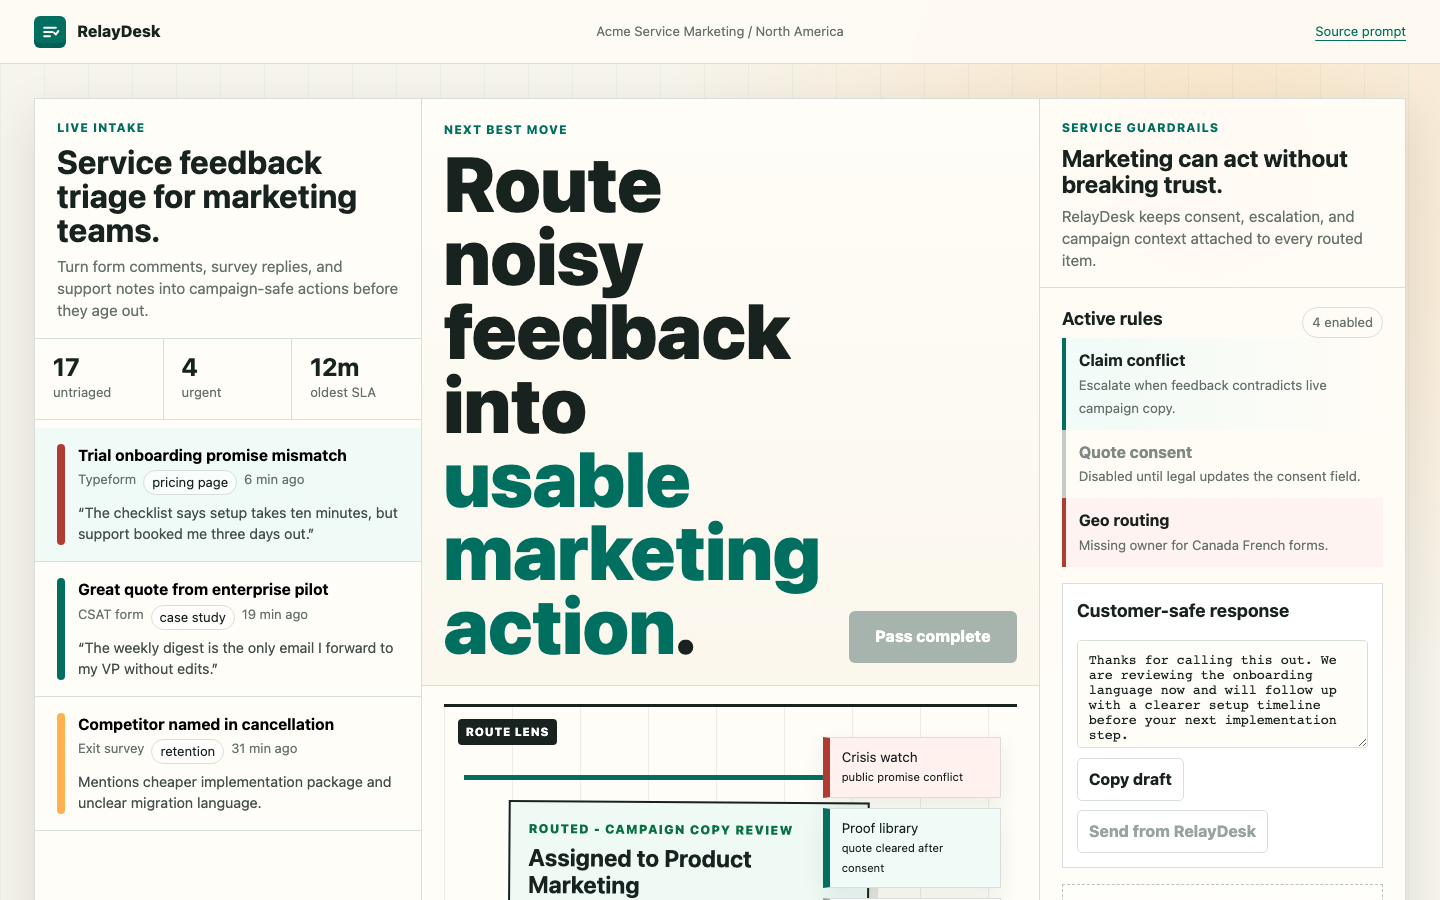The width and height of the screenshot is (1440, 900).
Task: Click the Customer-safe response heading
Action: point(1183,611)
